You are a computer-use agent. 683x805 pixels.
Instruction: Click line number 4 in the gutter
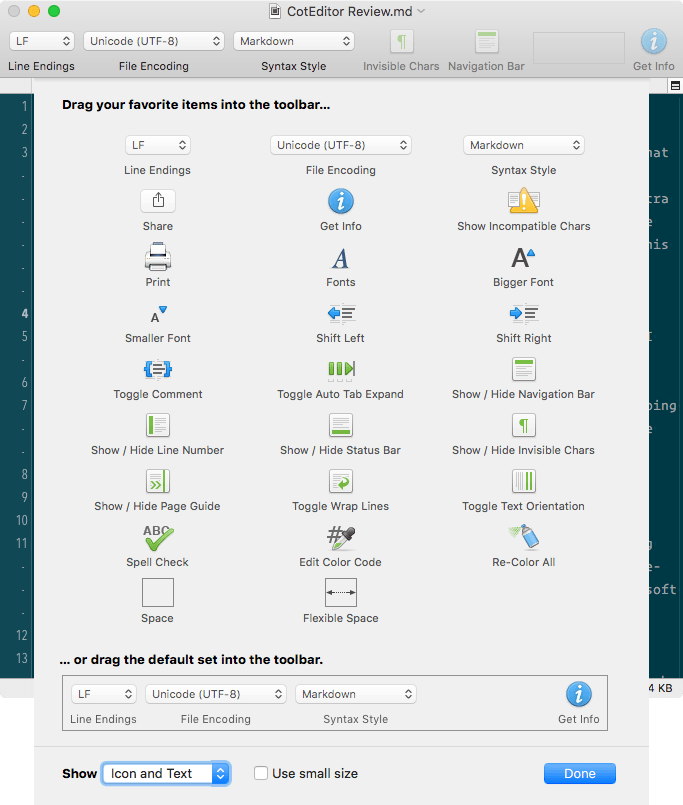coord(24,314)
